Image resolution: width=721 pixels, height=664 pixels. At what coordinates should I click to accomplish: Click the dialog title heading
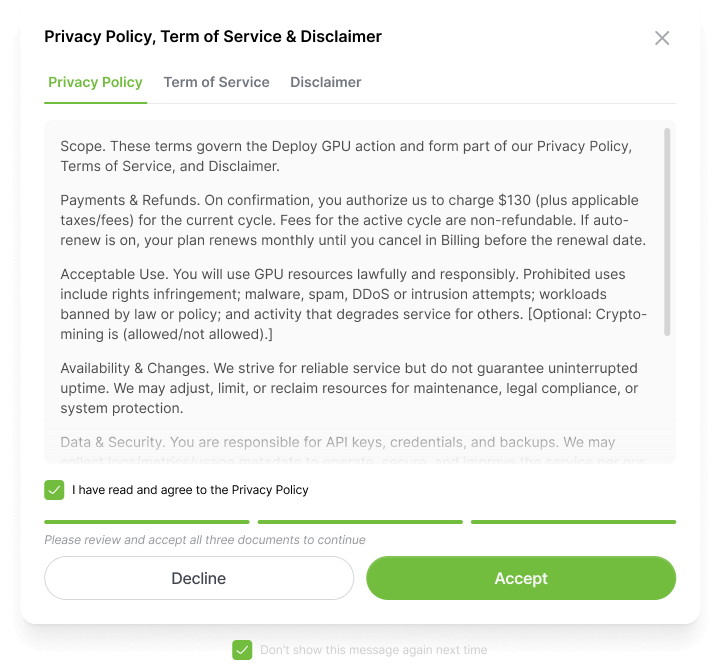(x=213, y=37)
